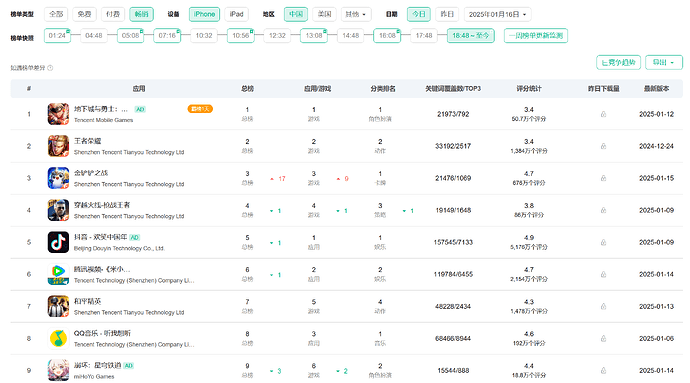The image size is (690, 383).
Task: Open the 和平精英 app name link
Action: (88, 301)
